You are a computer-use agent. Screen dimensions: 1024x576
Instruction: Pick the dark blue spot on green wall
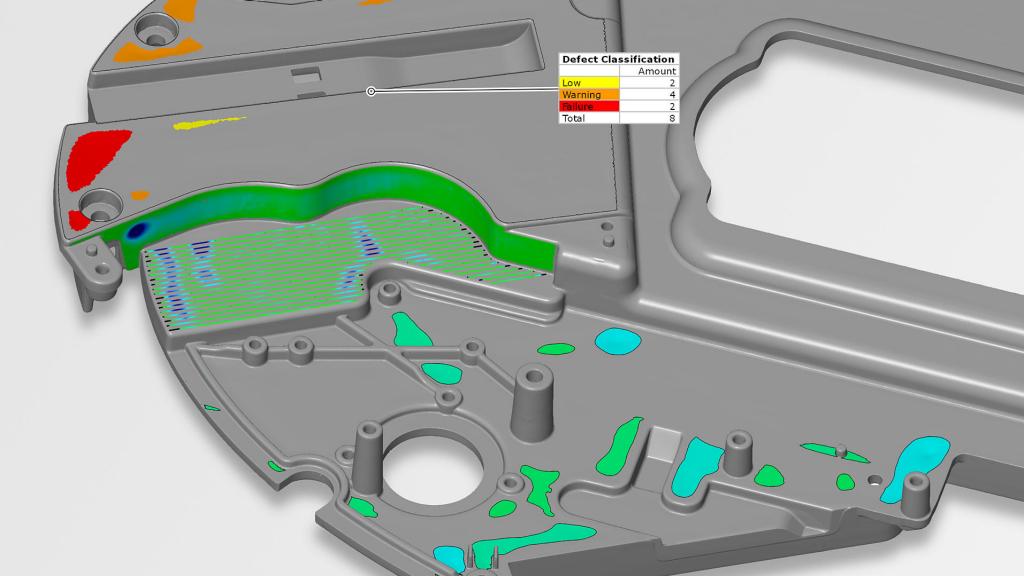click(136, 230)
